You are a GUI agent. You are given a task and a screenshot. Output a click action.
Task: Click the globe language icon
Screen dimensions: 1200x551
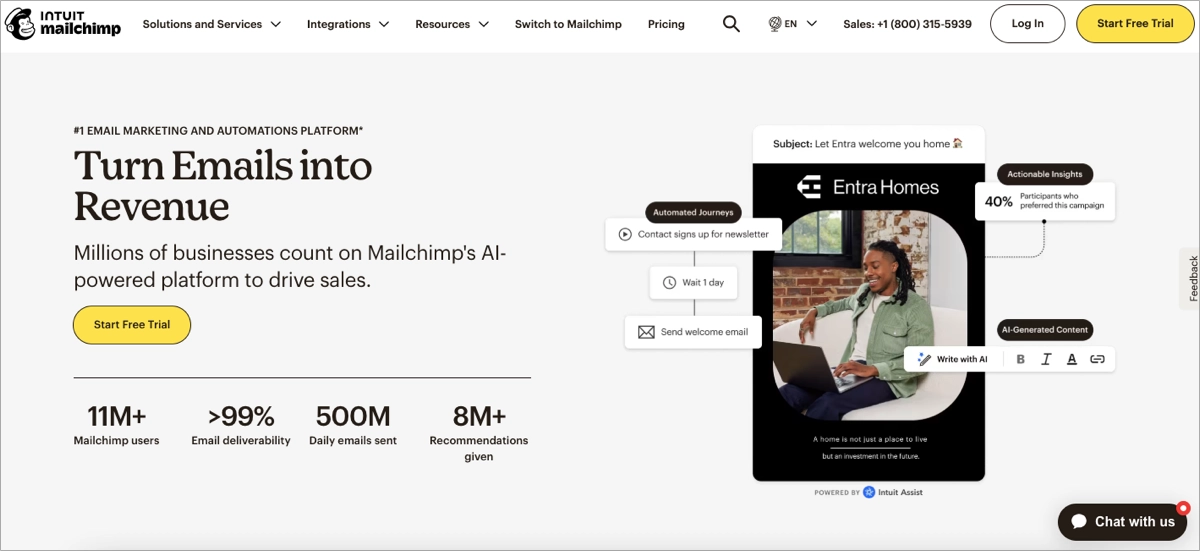(x=775, y=24)
